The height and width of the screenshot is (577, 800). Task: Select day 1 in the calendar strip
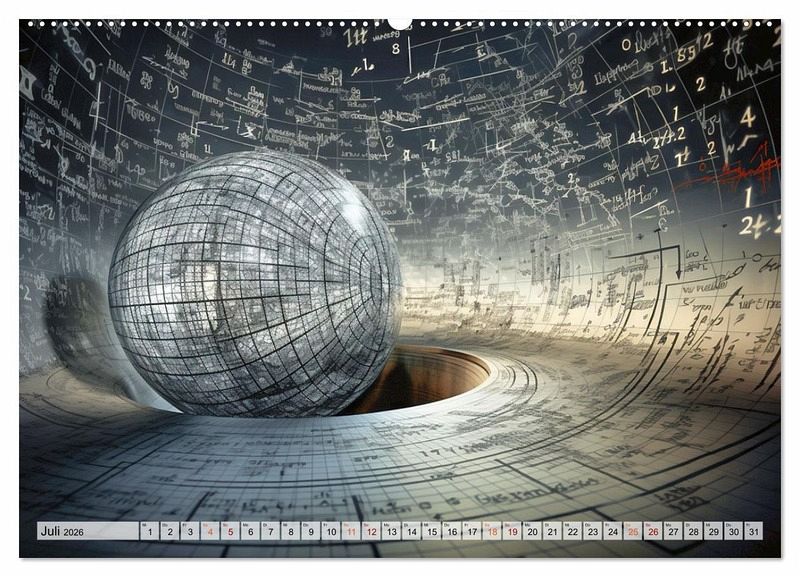point(149,532)
